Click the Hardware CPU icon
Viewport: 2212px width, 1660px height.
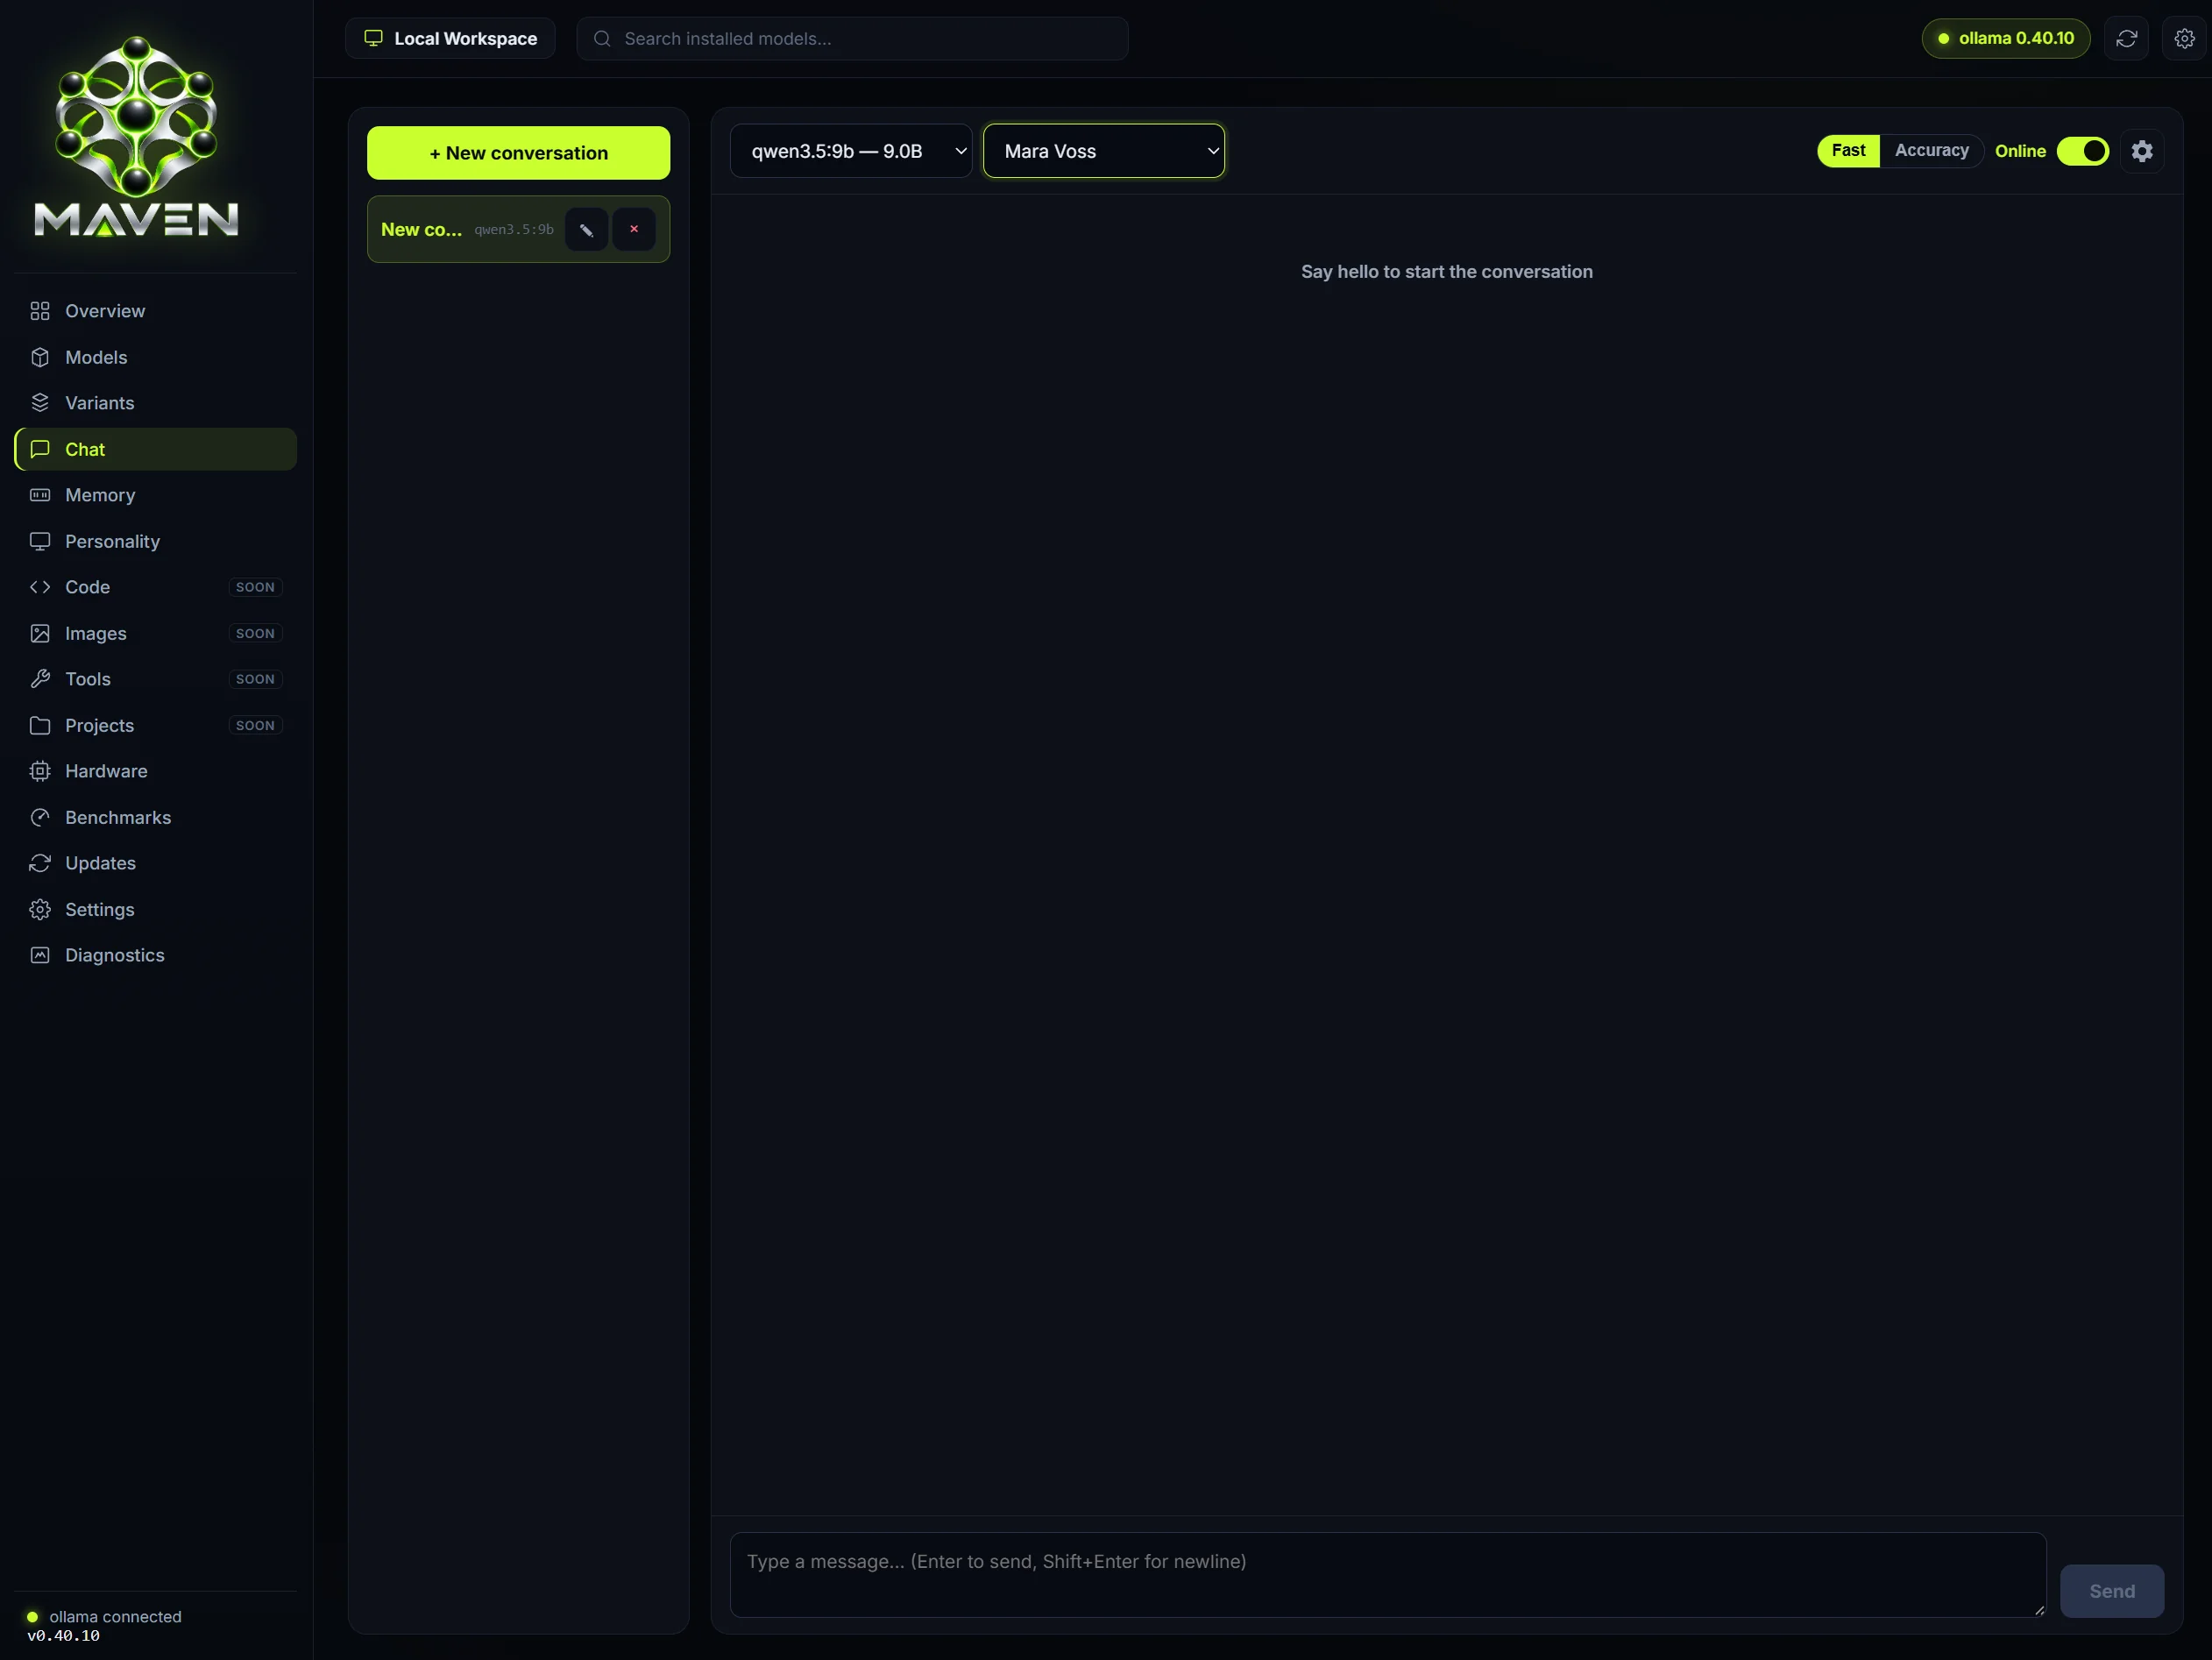(40, 771)
